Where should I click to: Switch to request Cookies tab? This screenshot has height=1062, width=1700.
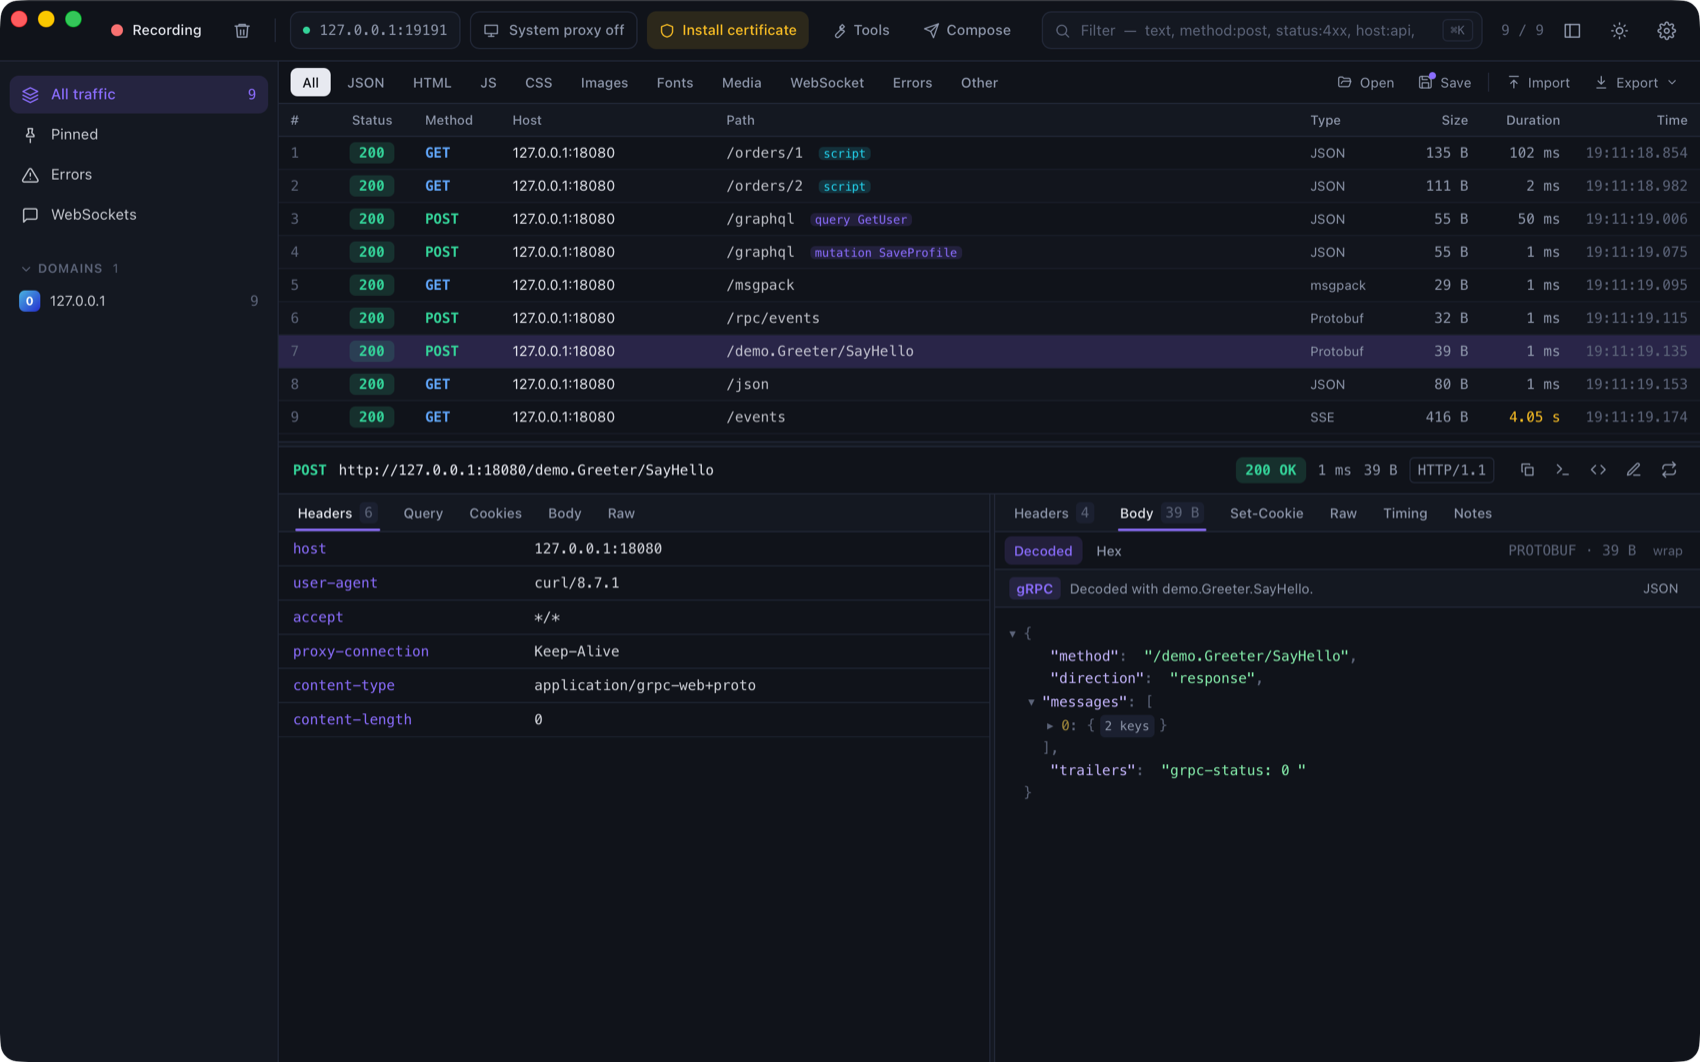coord(495,513)
